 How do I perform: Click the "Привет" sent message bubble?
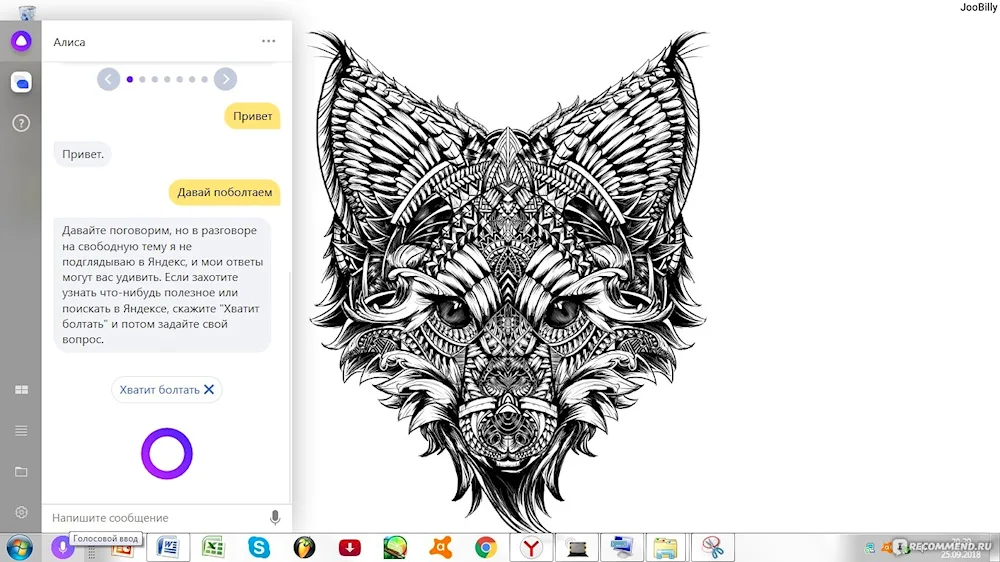pyautogui.click(x=253, y=116)
